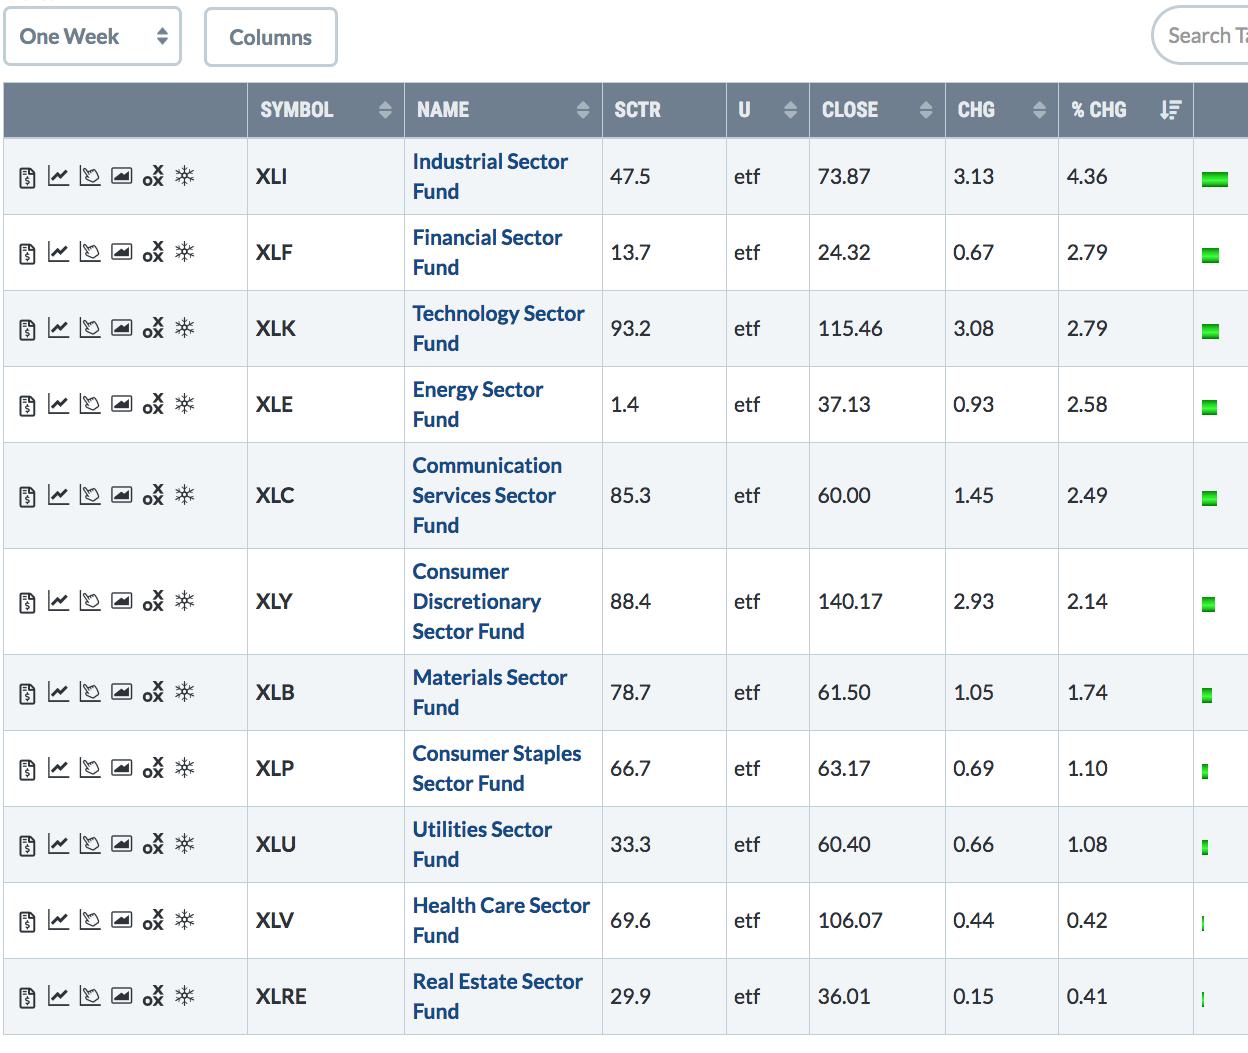
Task: Click the green change bar for XLI
Action: (1214, 179)
